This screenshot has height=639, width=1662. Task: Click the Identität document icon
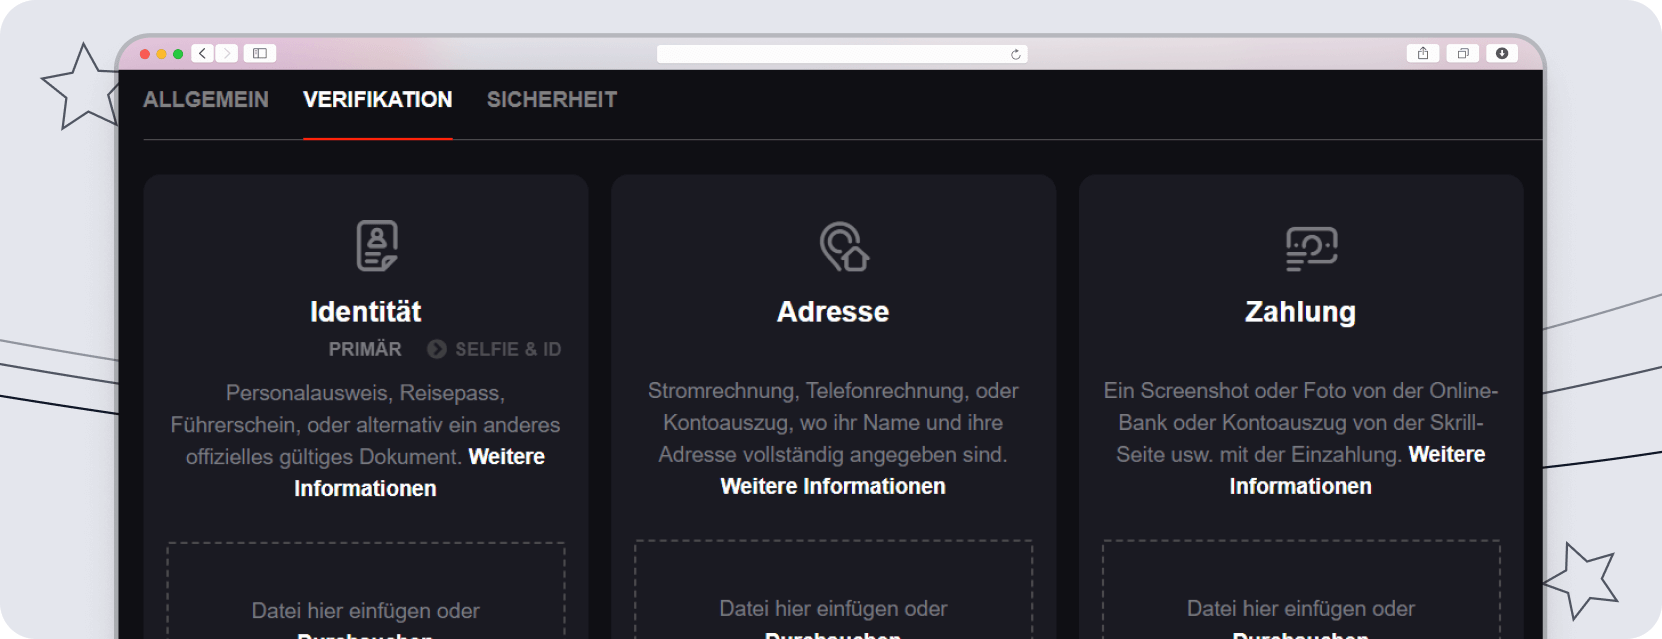pyautogui.click(x=377, y=246)
